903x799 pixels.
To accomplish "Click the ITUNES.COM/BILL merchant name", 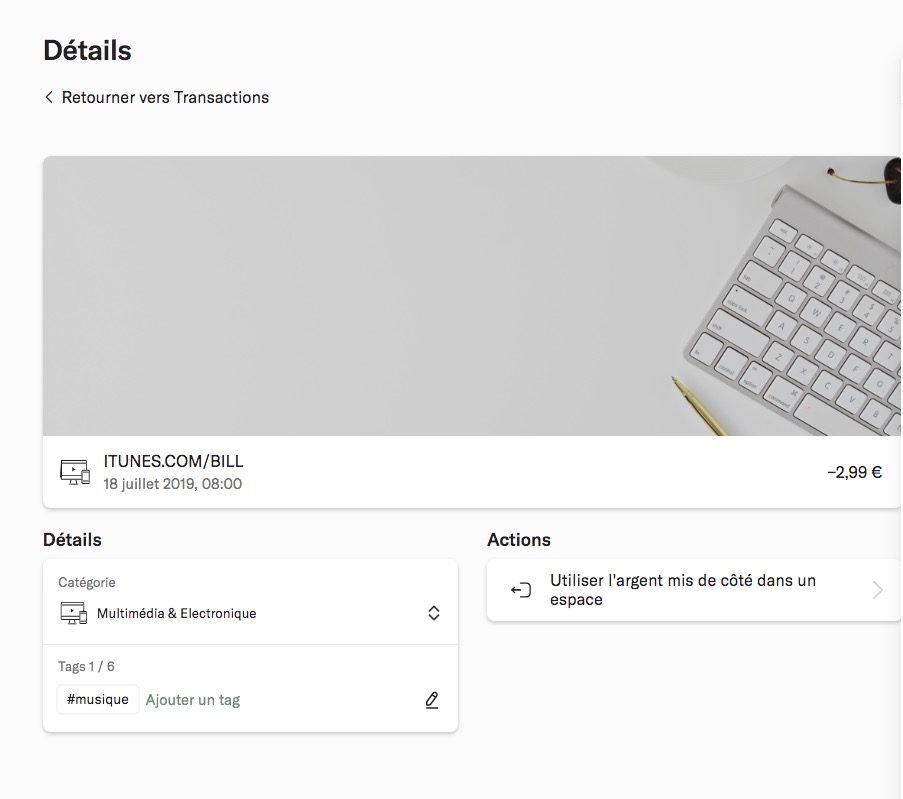I will (x=174, y=462).
